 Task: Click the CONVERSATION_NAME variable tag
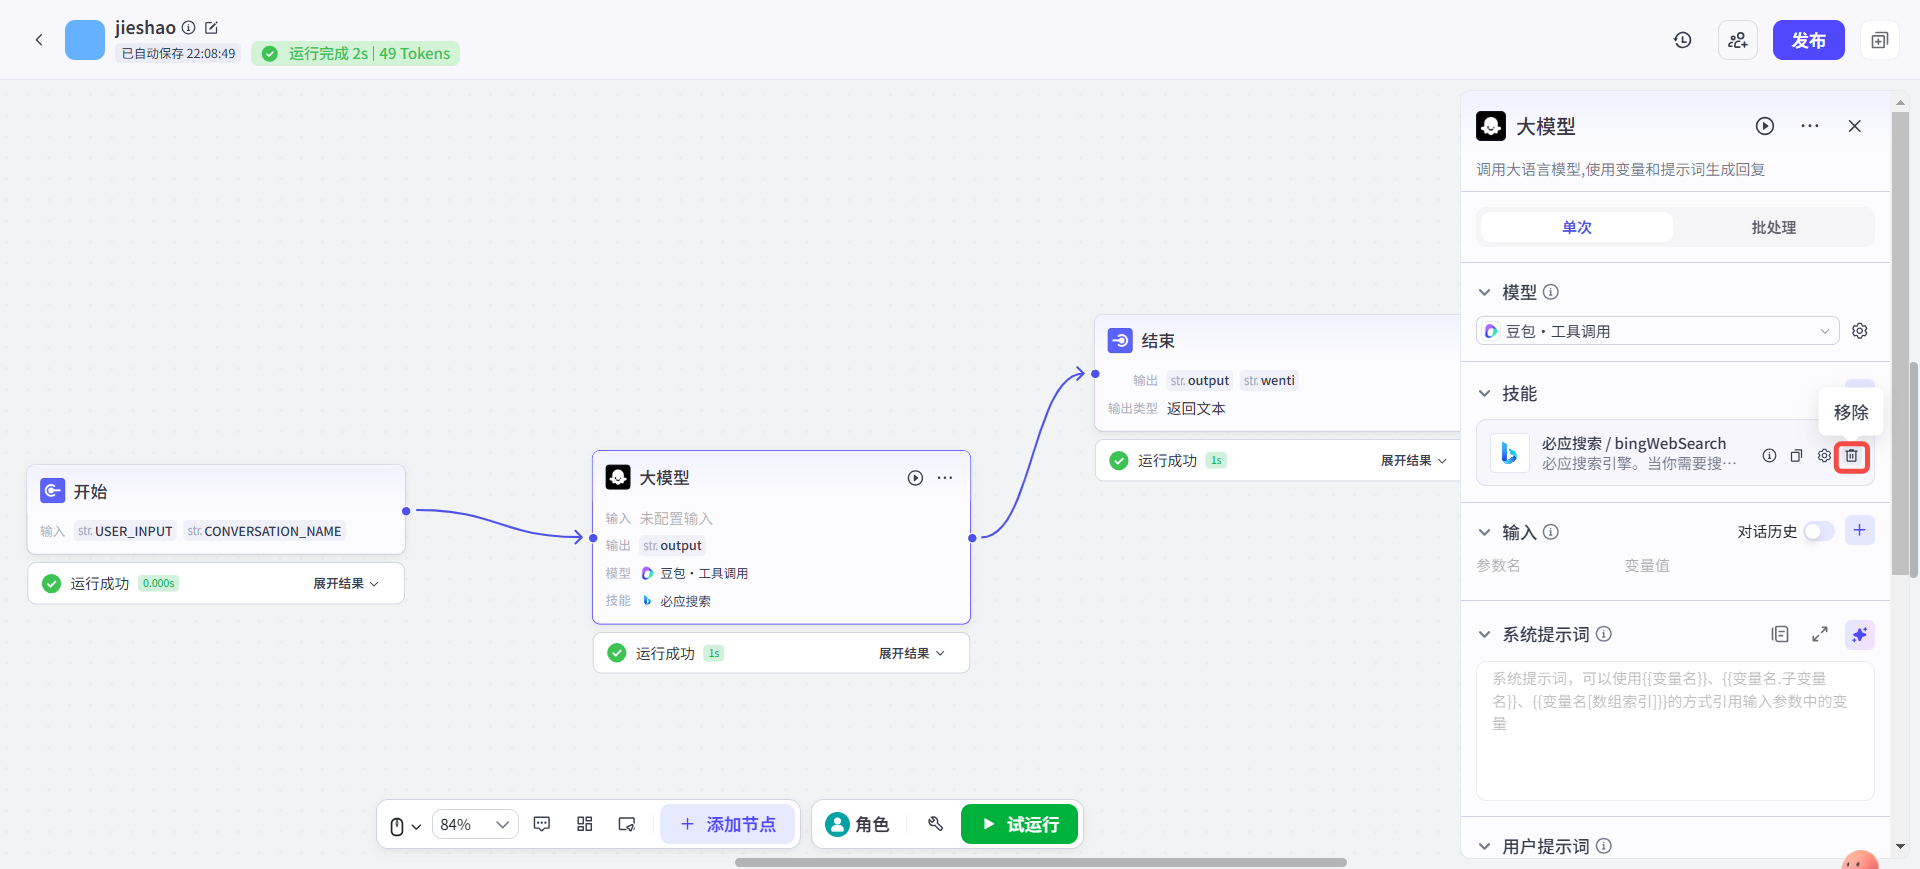[x=264, y=531]
